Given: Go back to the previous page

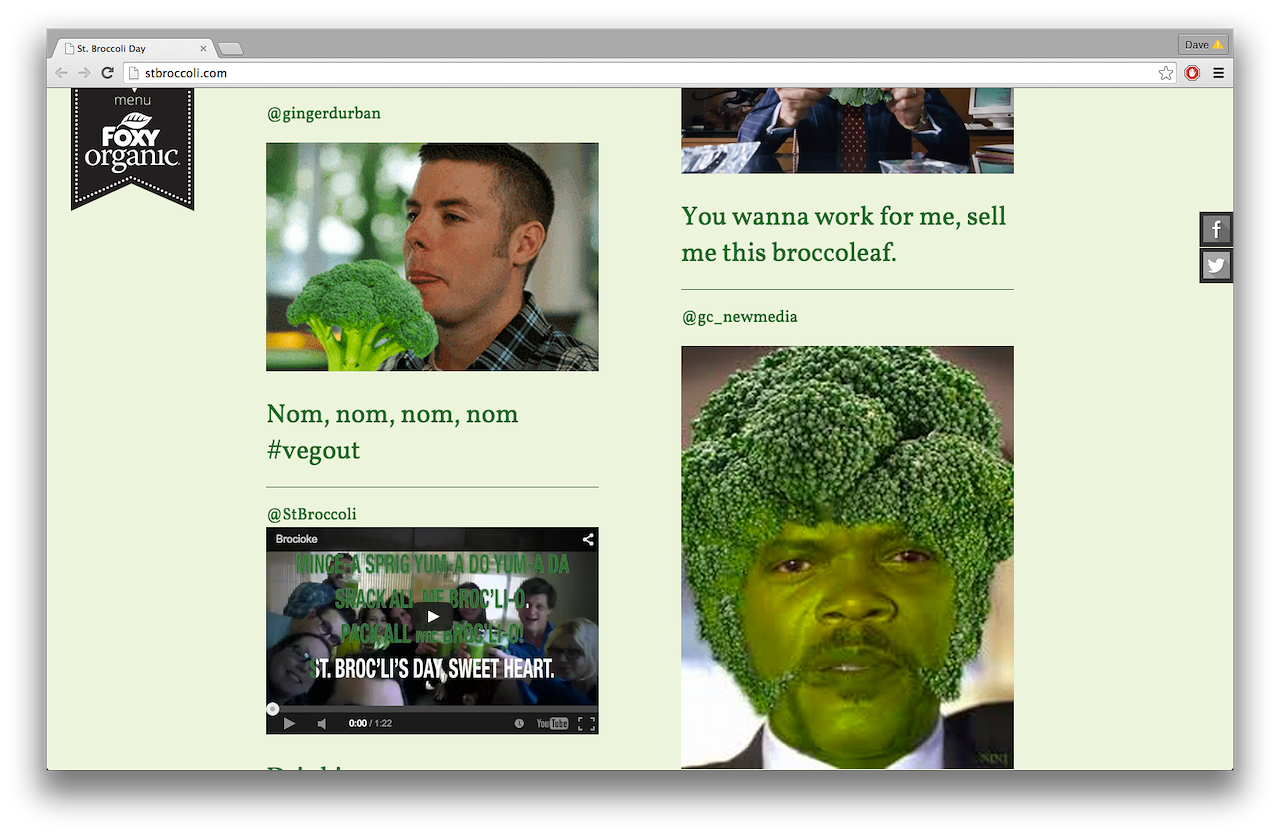Looking at the screenshot, I should tap(61, 73).
